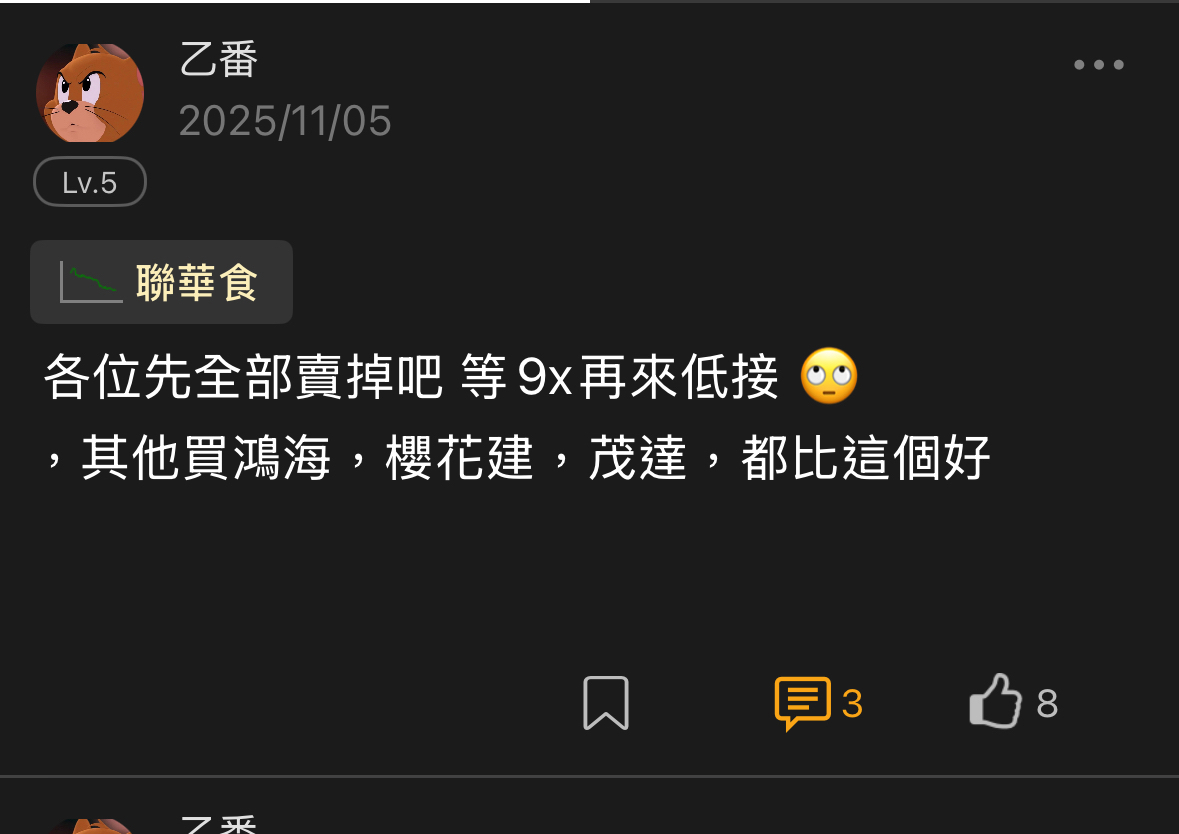Open 乙番's cartoon mouse avatar
This screenshot has height=834, width=1179.
[89, 92]
